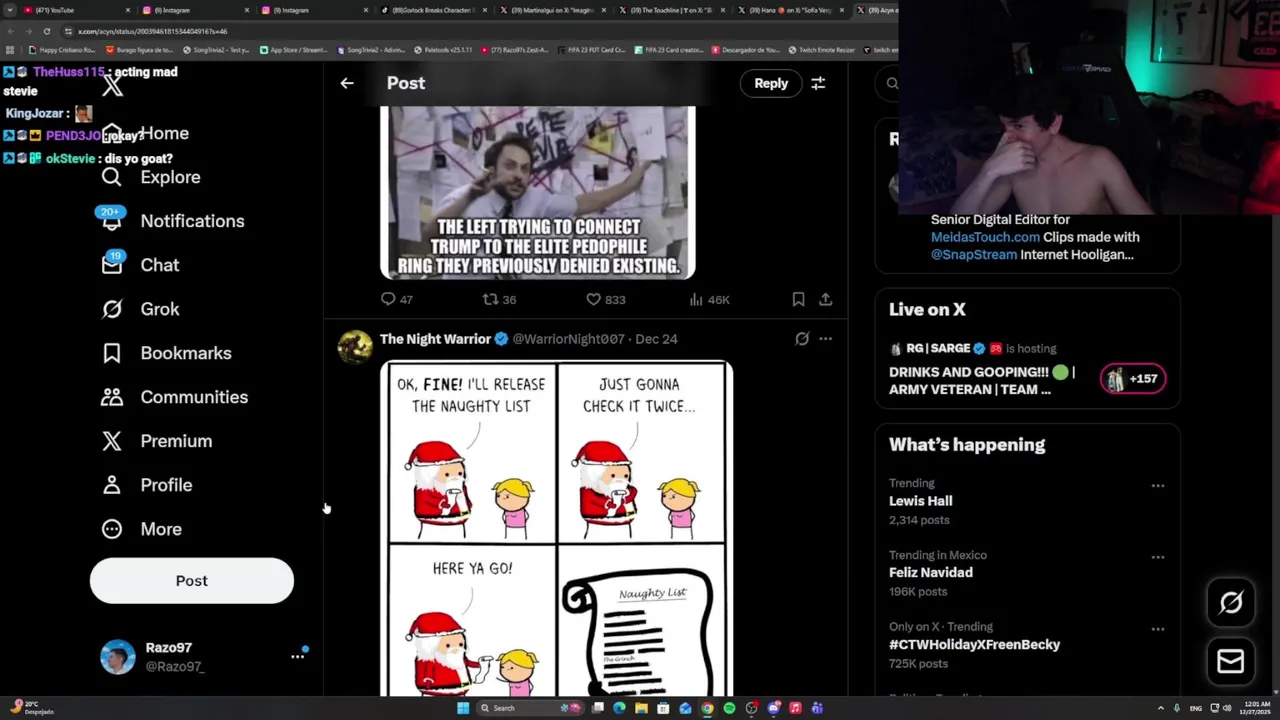Click the taskbar clock showing 12:01 AM
1280x720 pixels.
click(x=1256, y=708)
